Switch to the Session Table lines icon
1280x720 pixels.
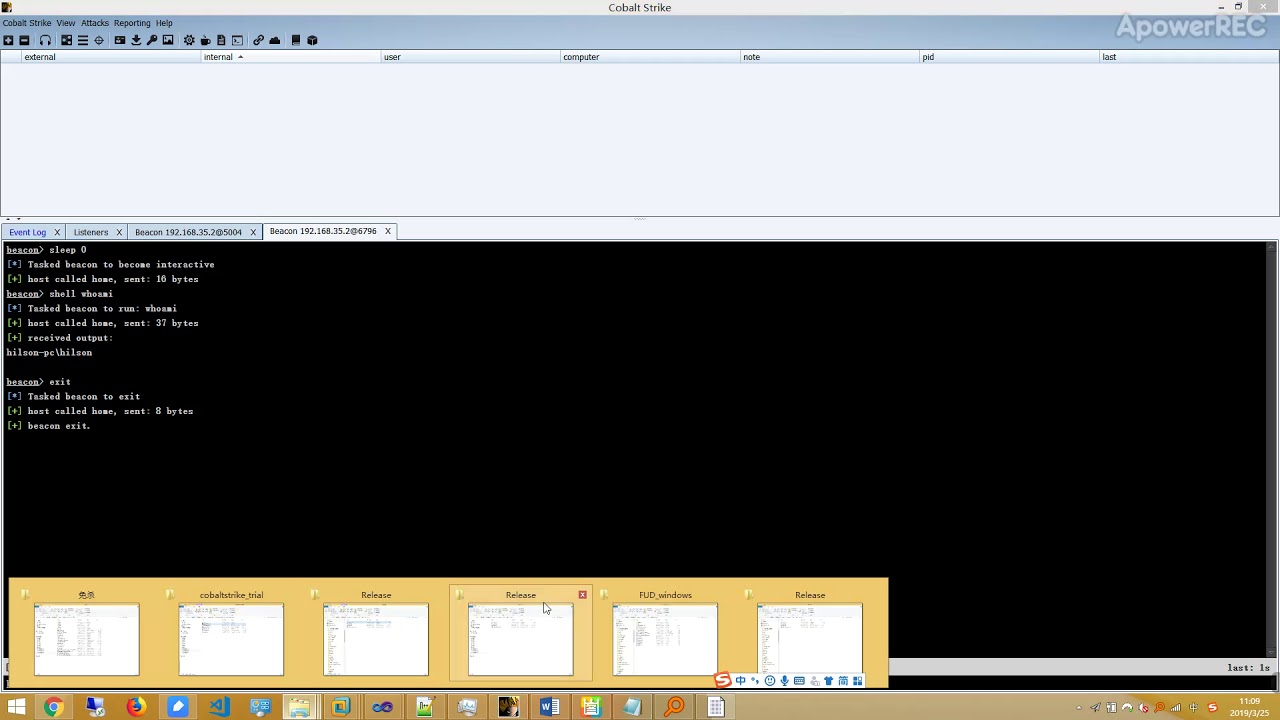point(83,40)
